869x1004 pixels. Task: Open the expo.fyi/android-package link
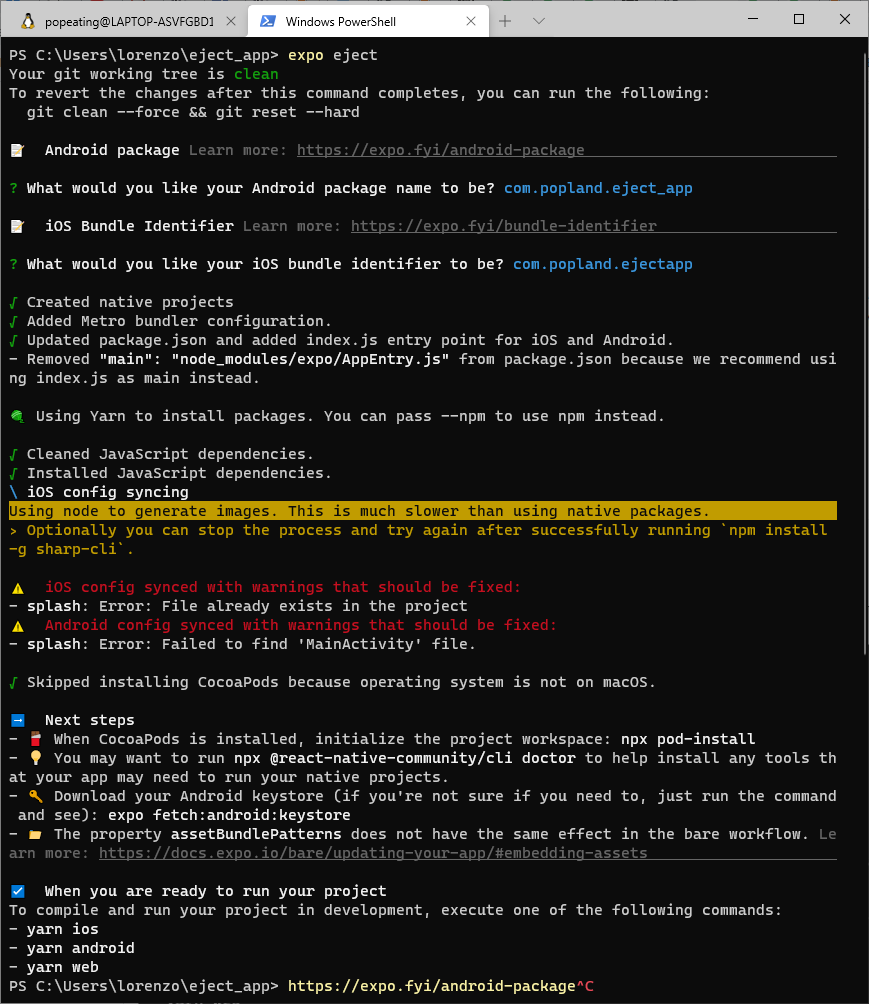(x=441, y=149)
